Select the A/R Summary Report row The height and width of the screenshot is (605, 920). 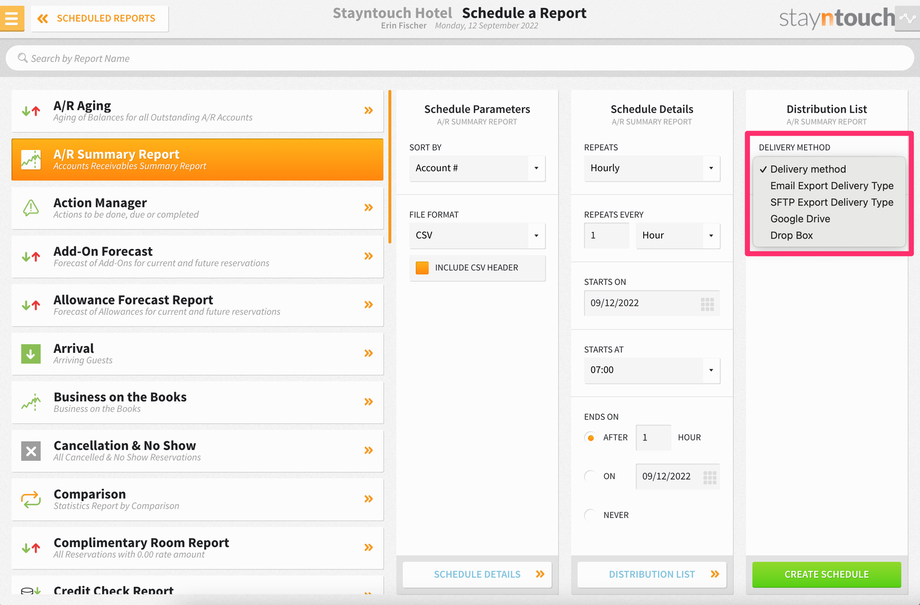coord(197,160)
